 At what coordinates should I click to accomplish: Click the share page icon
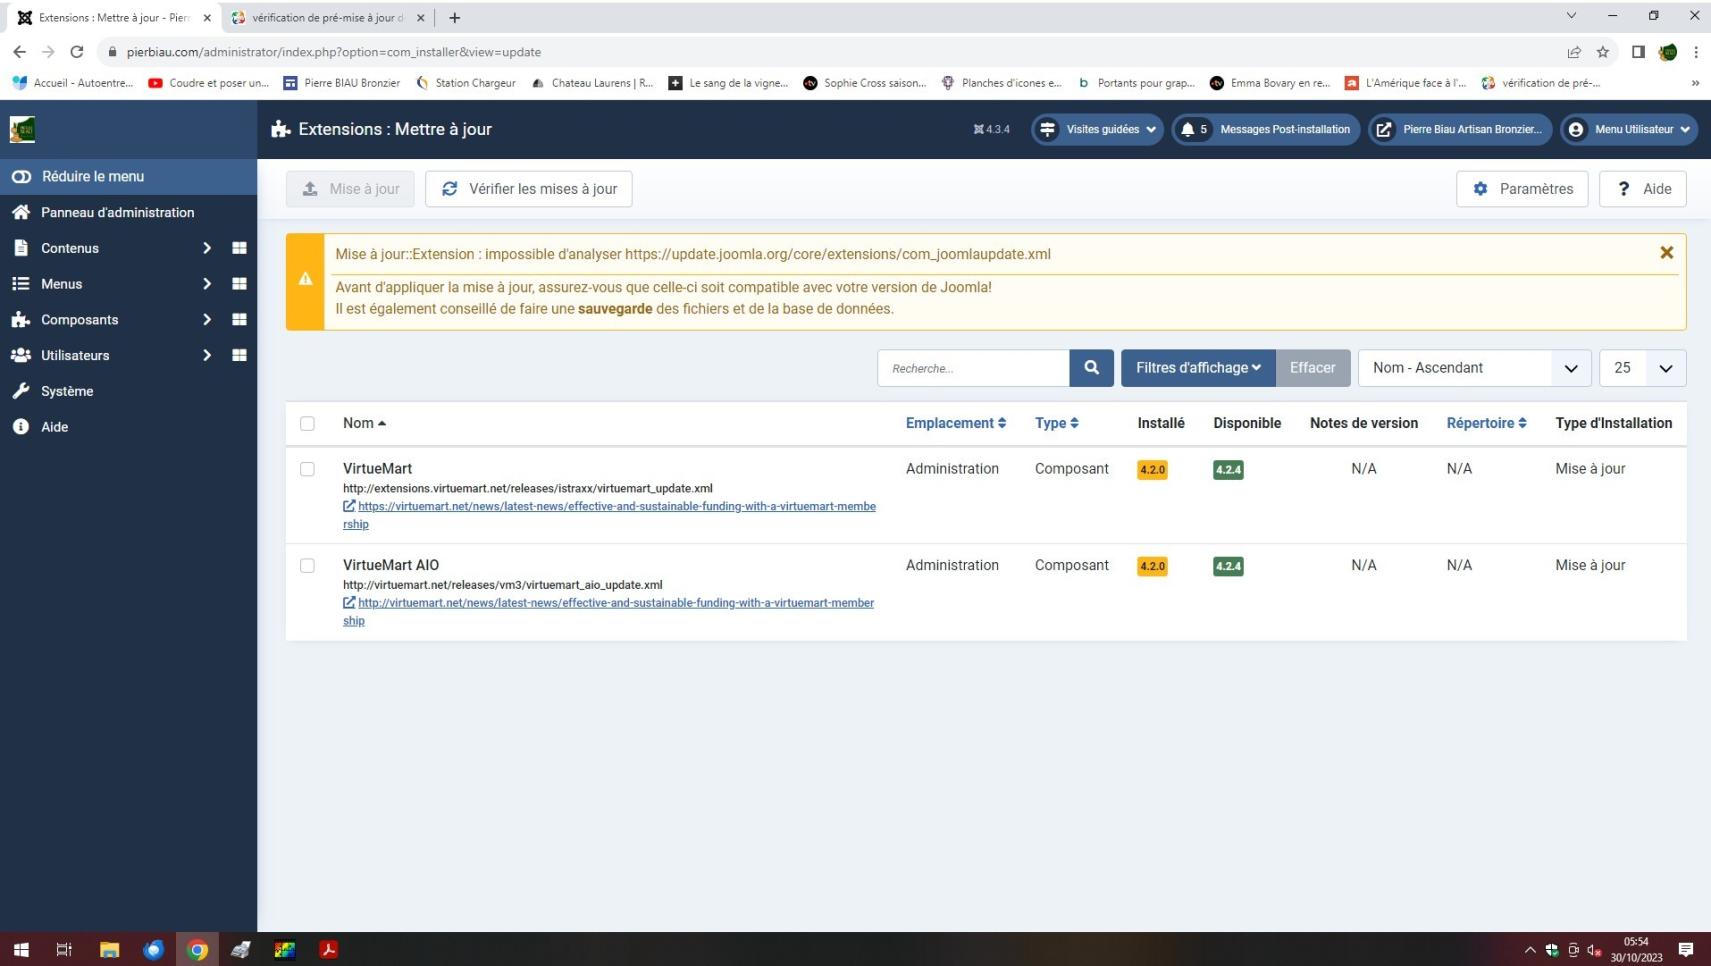(x=1574, y=52)
